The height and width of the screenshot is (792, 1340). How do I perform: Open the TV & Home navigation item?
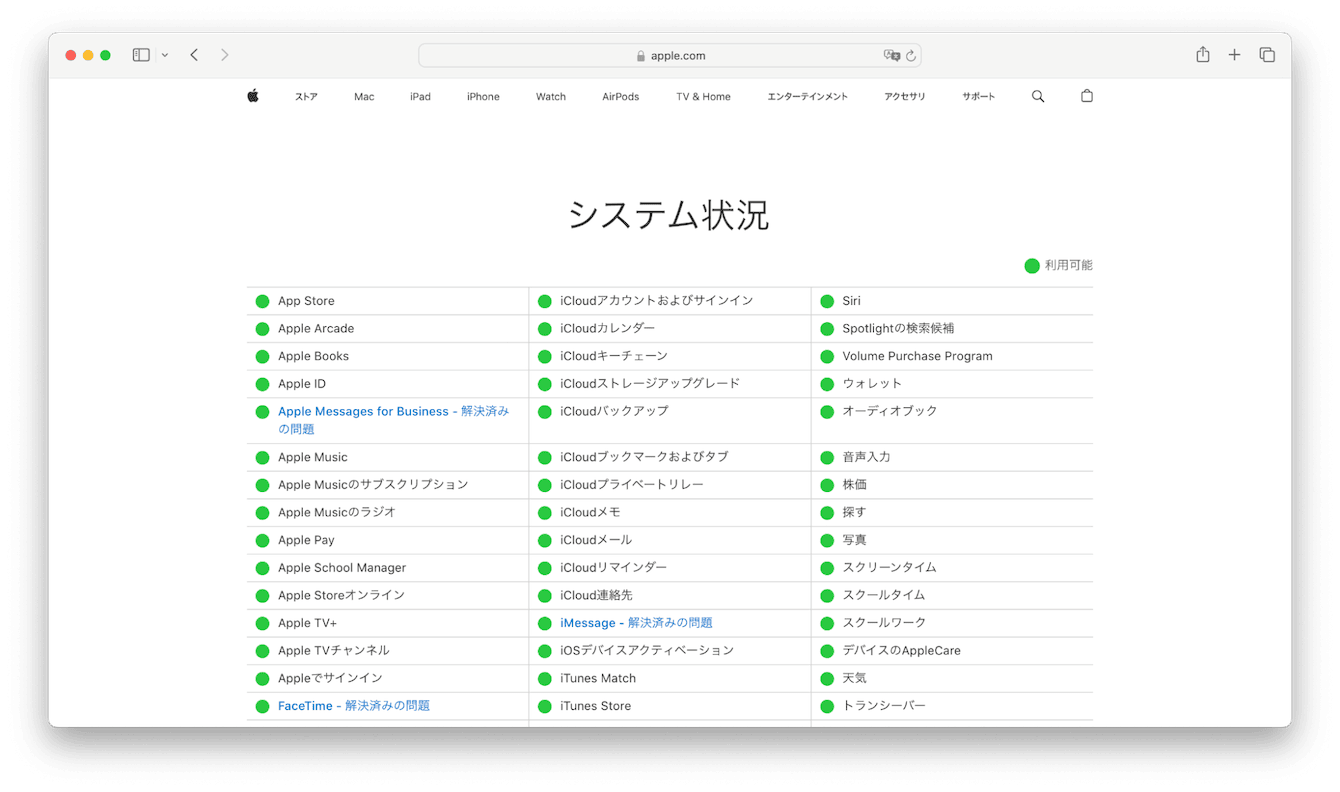coord(703,97)
